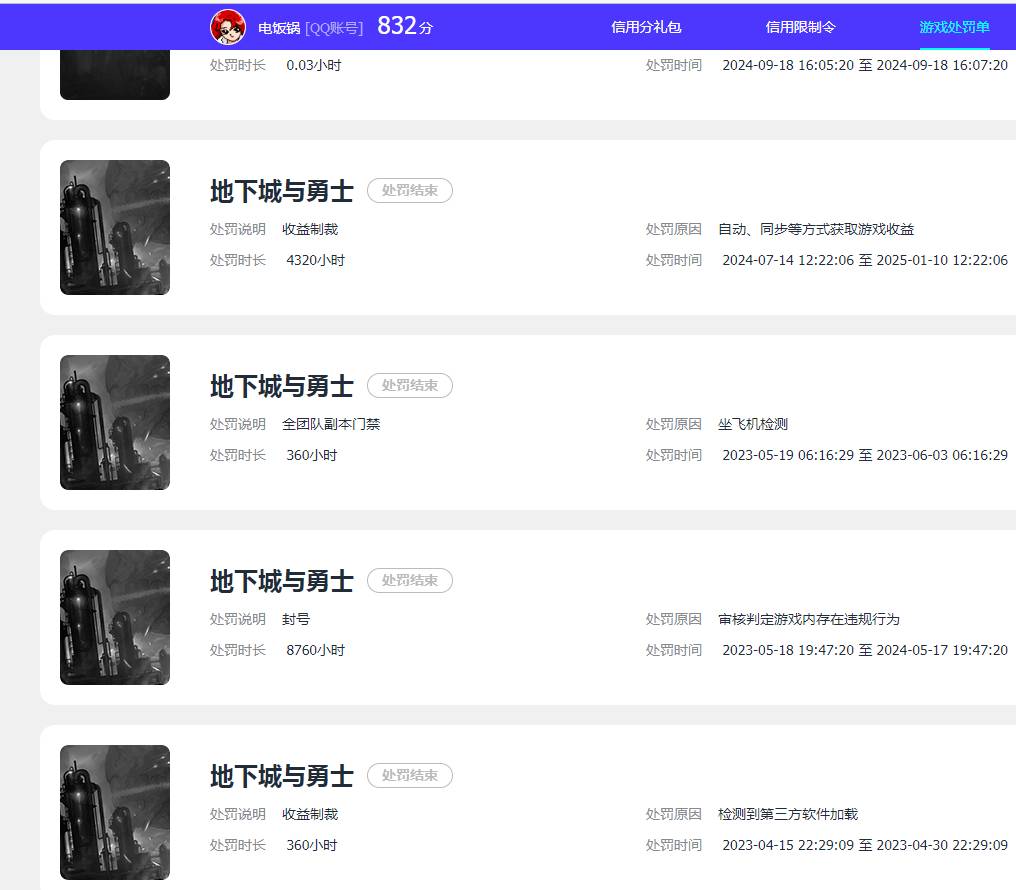Click the thumbnail of the 封号 record
The height and width of the screenshot is (890, 1016).
[114, 617]
